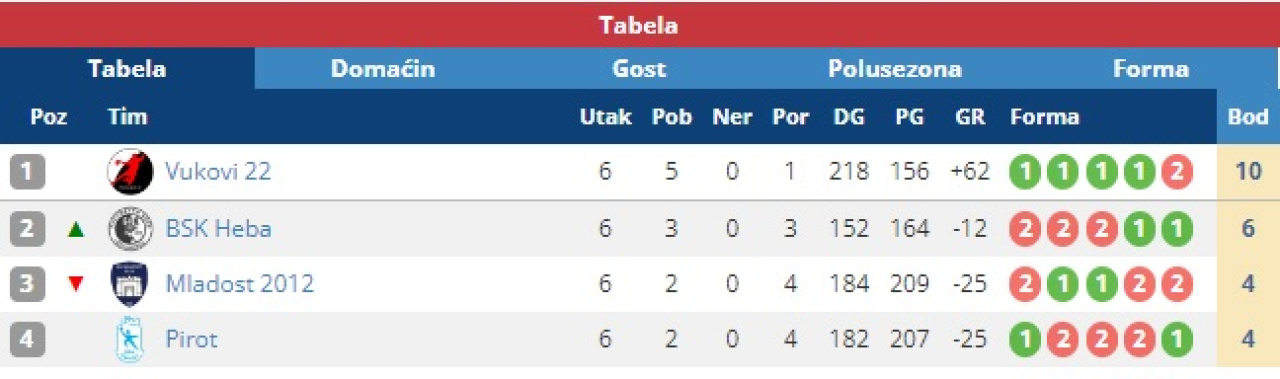Click the Pirot team logo
The height and width of the screenshot is (379, 1280).
tap(130, 340)
